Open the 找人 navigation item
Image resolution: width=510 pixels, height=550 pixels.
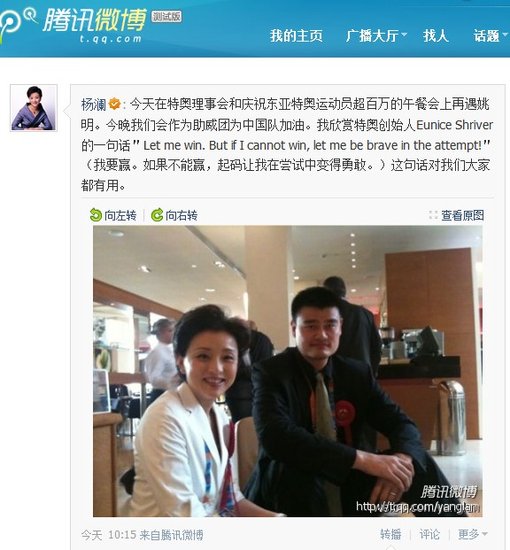click(x=435, y=36)
